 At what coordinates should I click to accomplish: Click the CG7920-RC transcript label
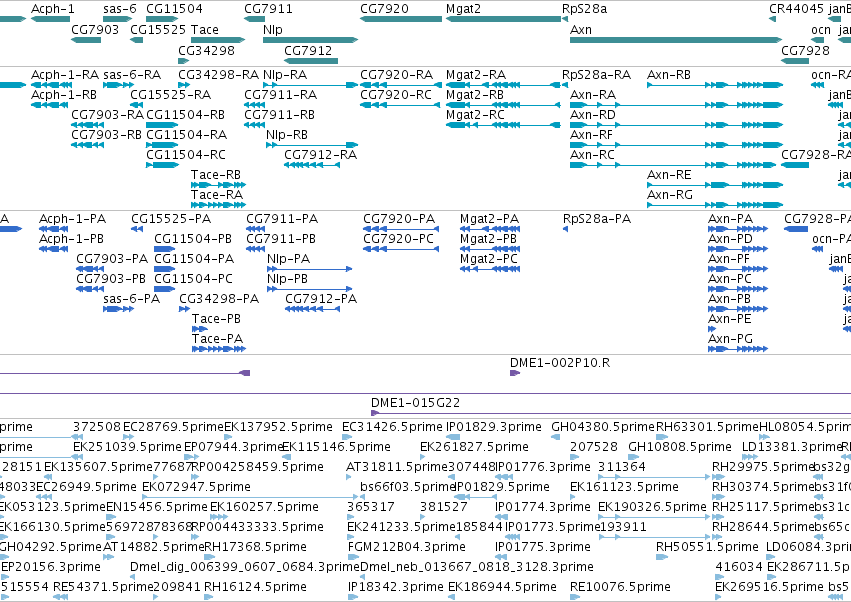(x=396, y=95)
